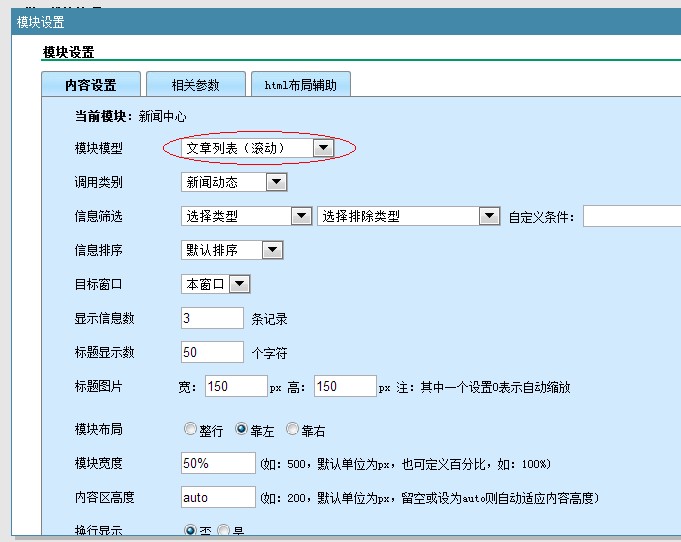This screenshot has height=542, width=681.
Task: Click the 模块宽度 input field
Action: [x=218, y=463]
